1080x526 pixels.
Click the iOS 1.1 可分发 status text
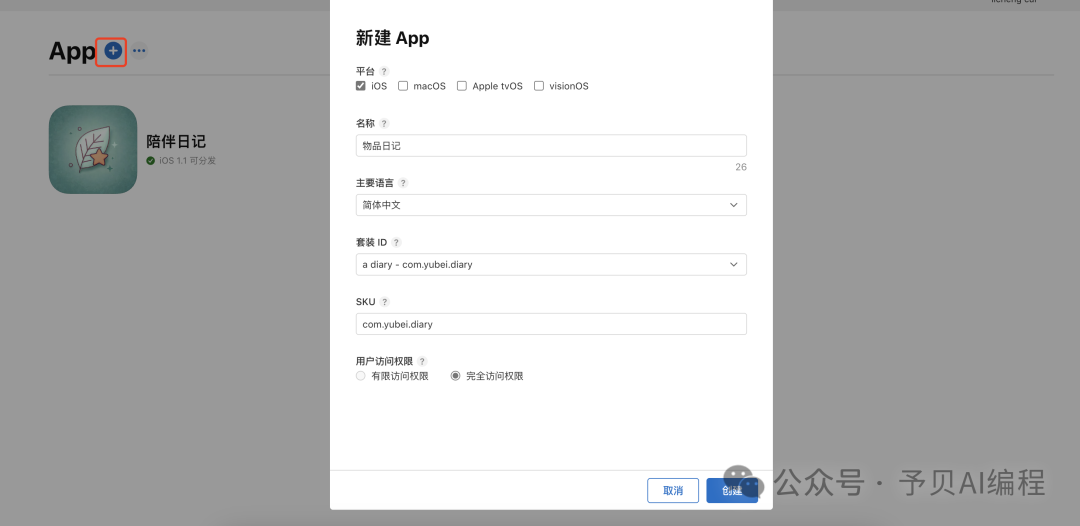point(187,160)
